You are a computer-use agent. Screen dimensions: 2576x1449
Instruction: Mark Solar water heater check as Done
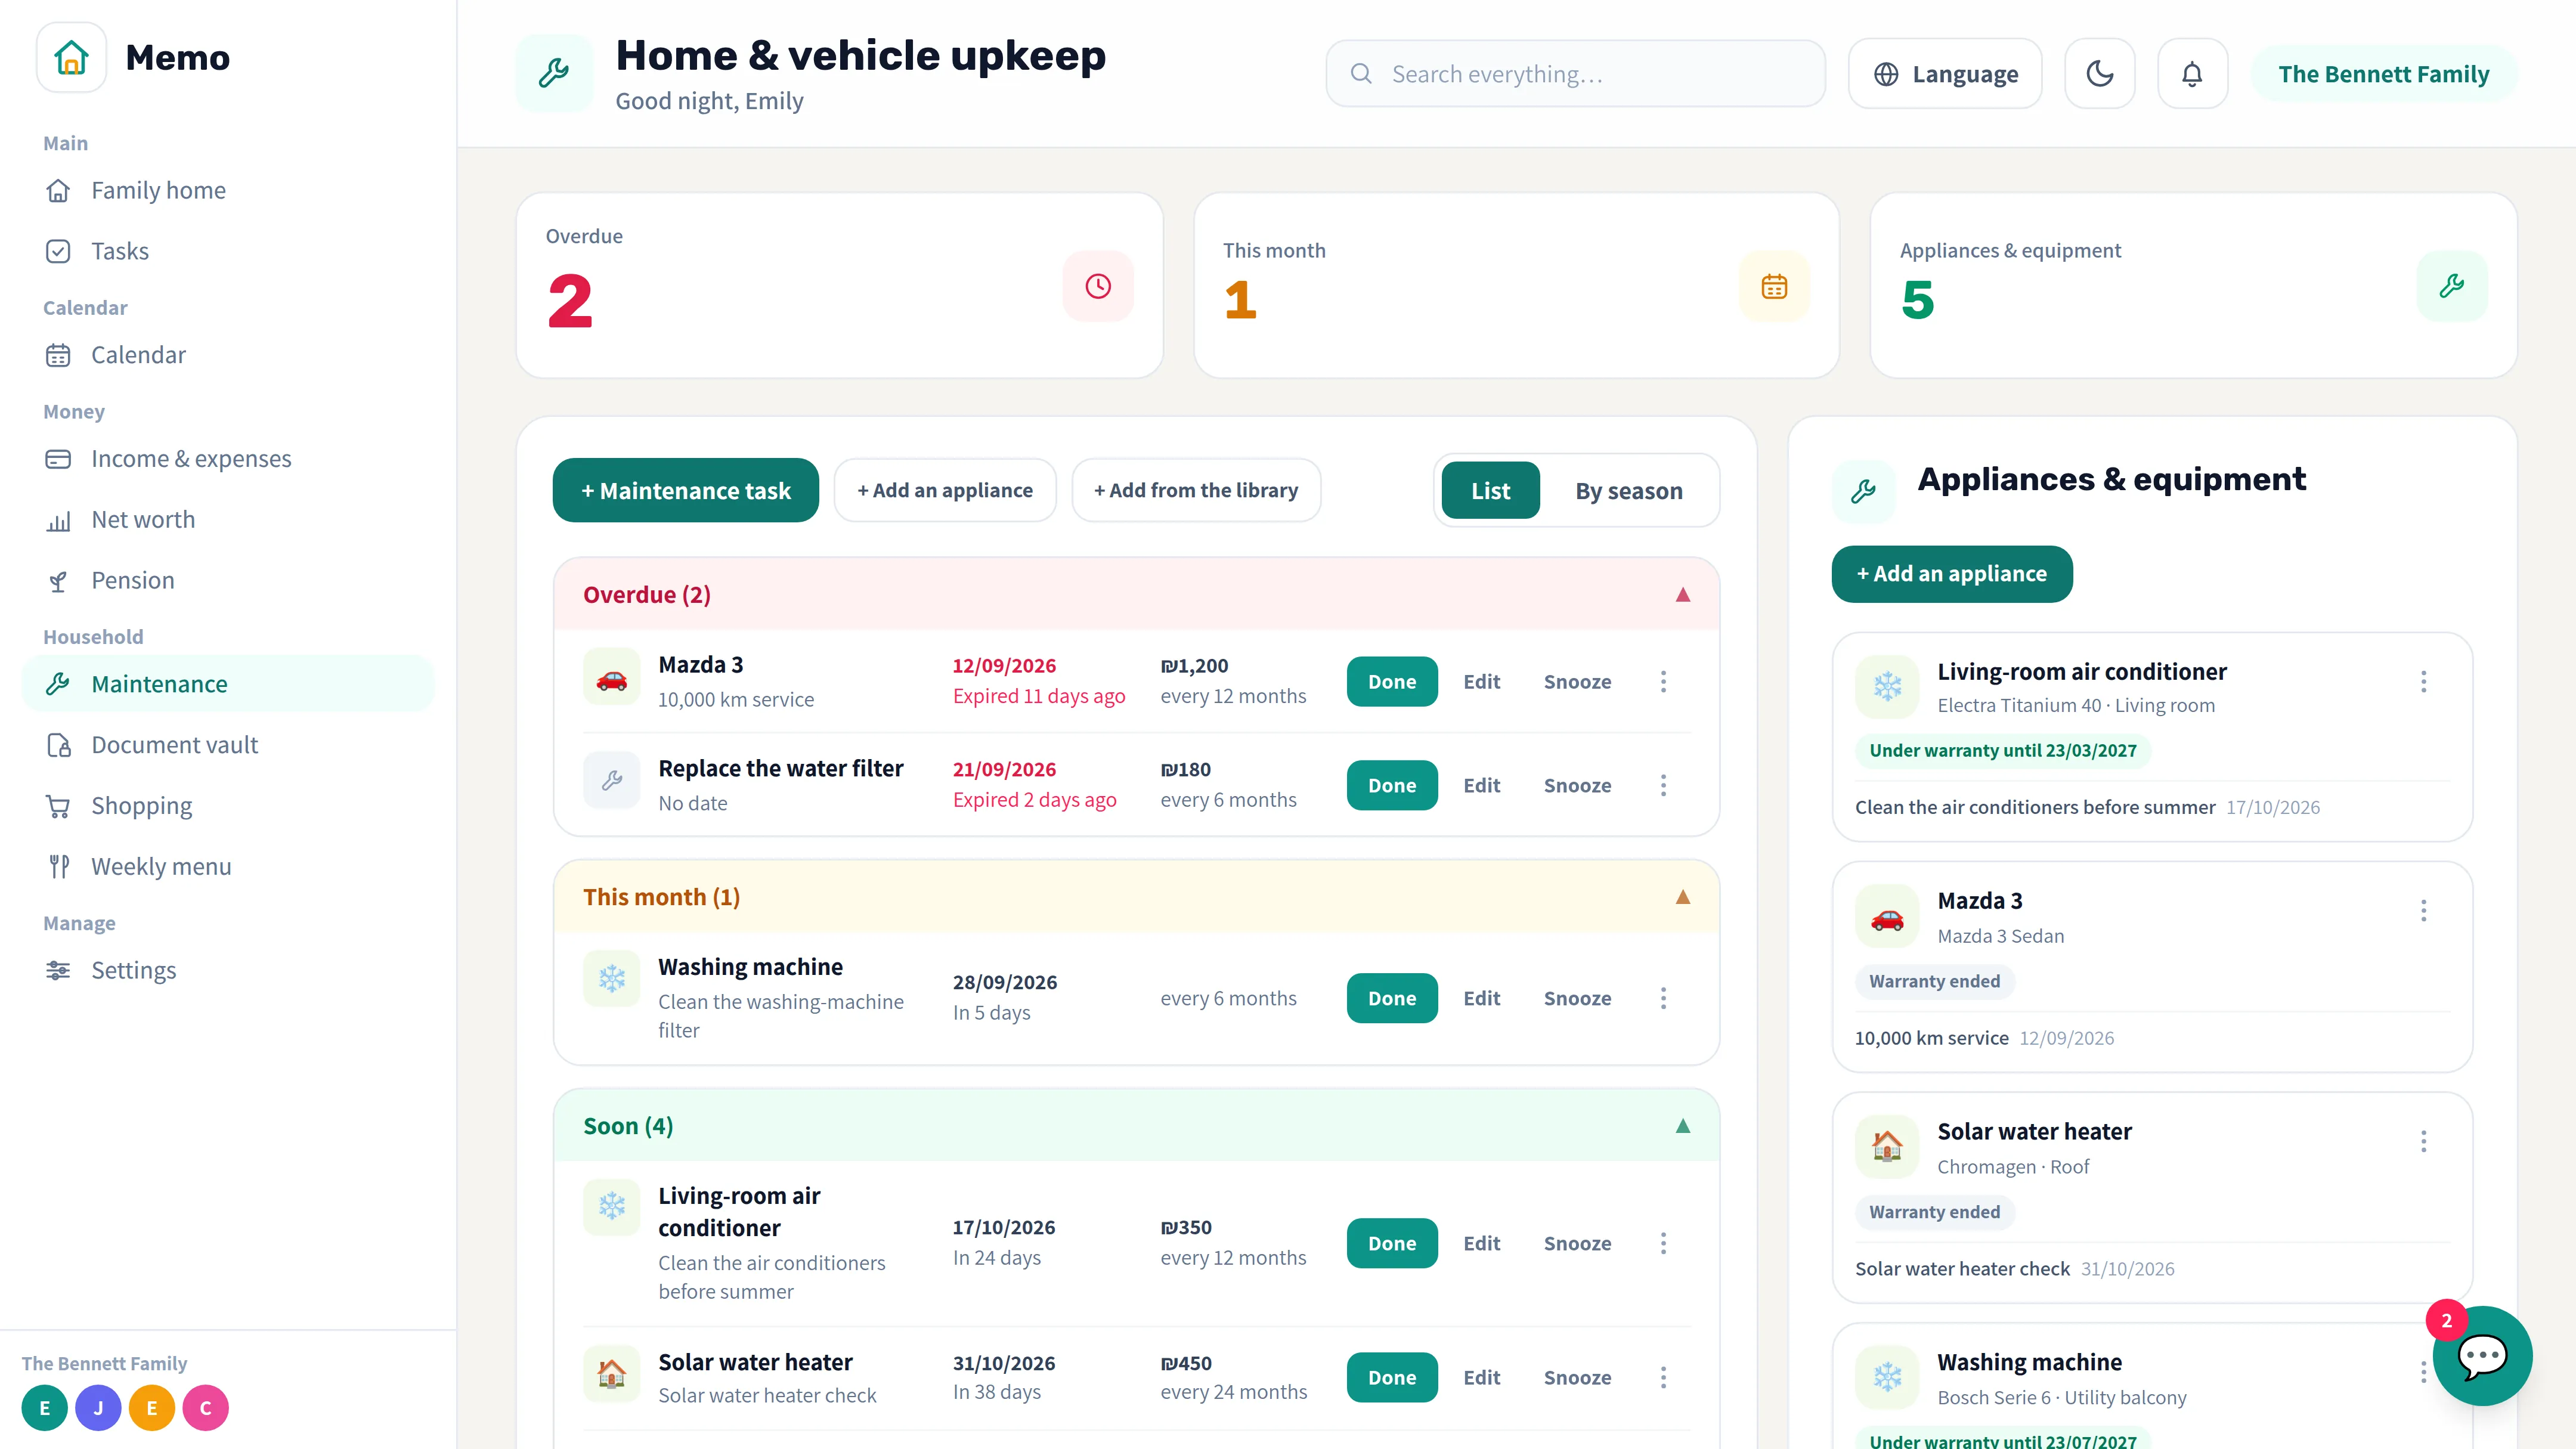(x=1392, y=1377)
